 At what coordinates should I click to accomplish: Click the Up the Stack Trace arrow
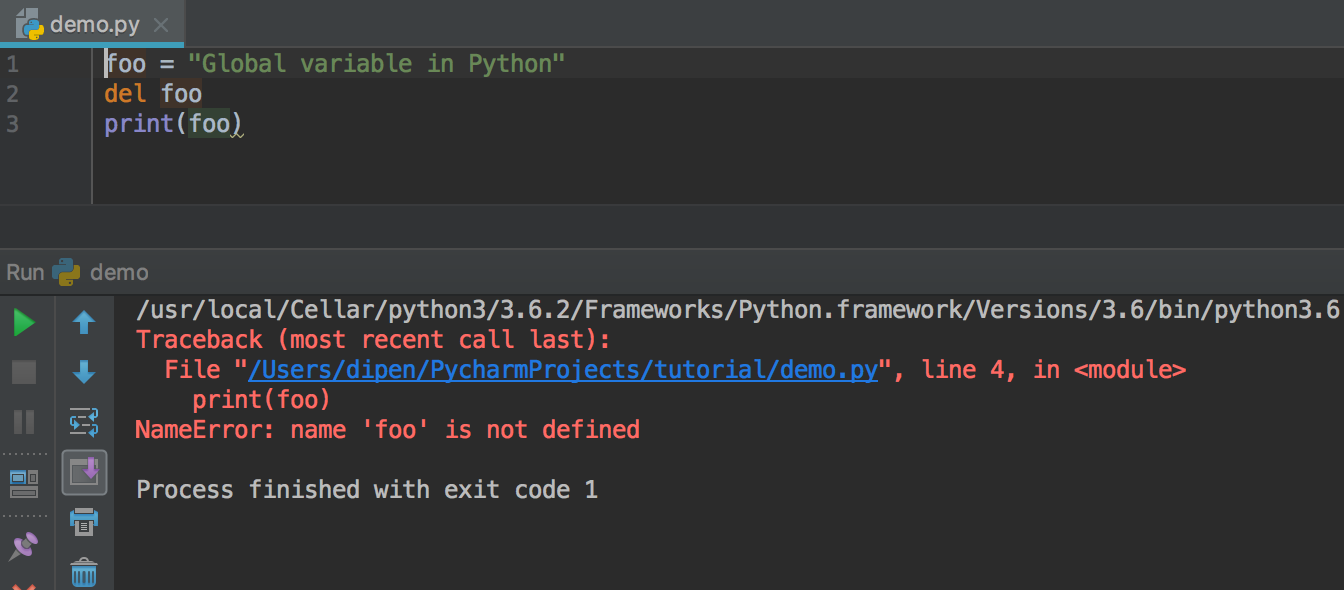tap(84, 323)
